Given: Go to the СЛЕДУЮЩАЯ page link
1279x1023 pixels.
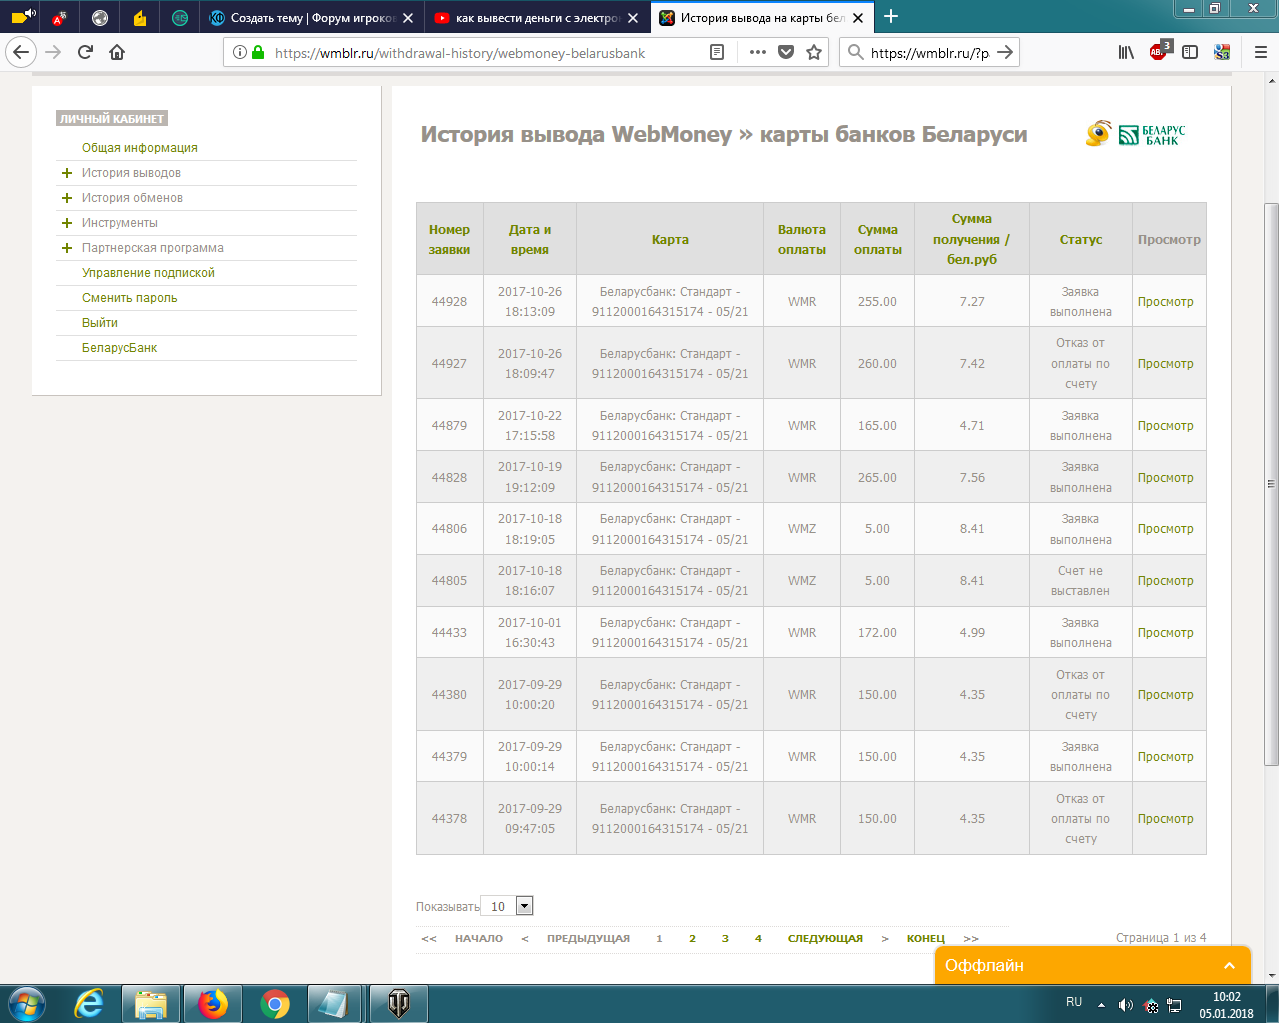Looking at the screenshot, I should [x=825, y=939].
